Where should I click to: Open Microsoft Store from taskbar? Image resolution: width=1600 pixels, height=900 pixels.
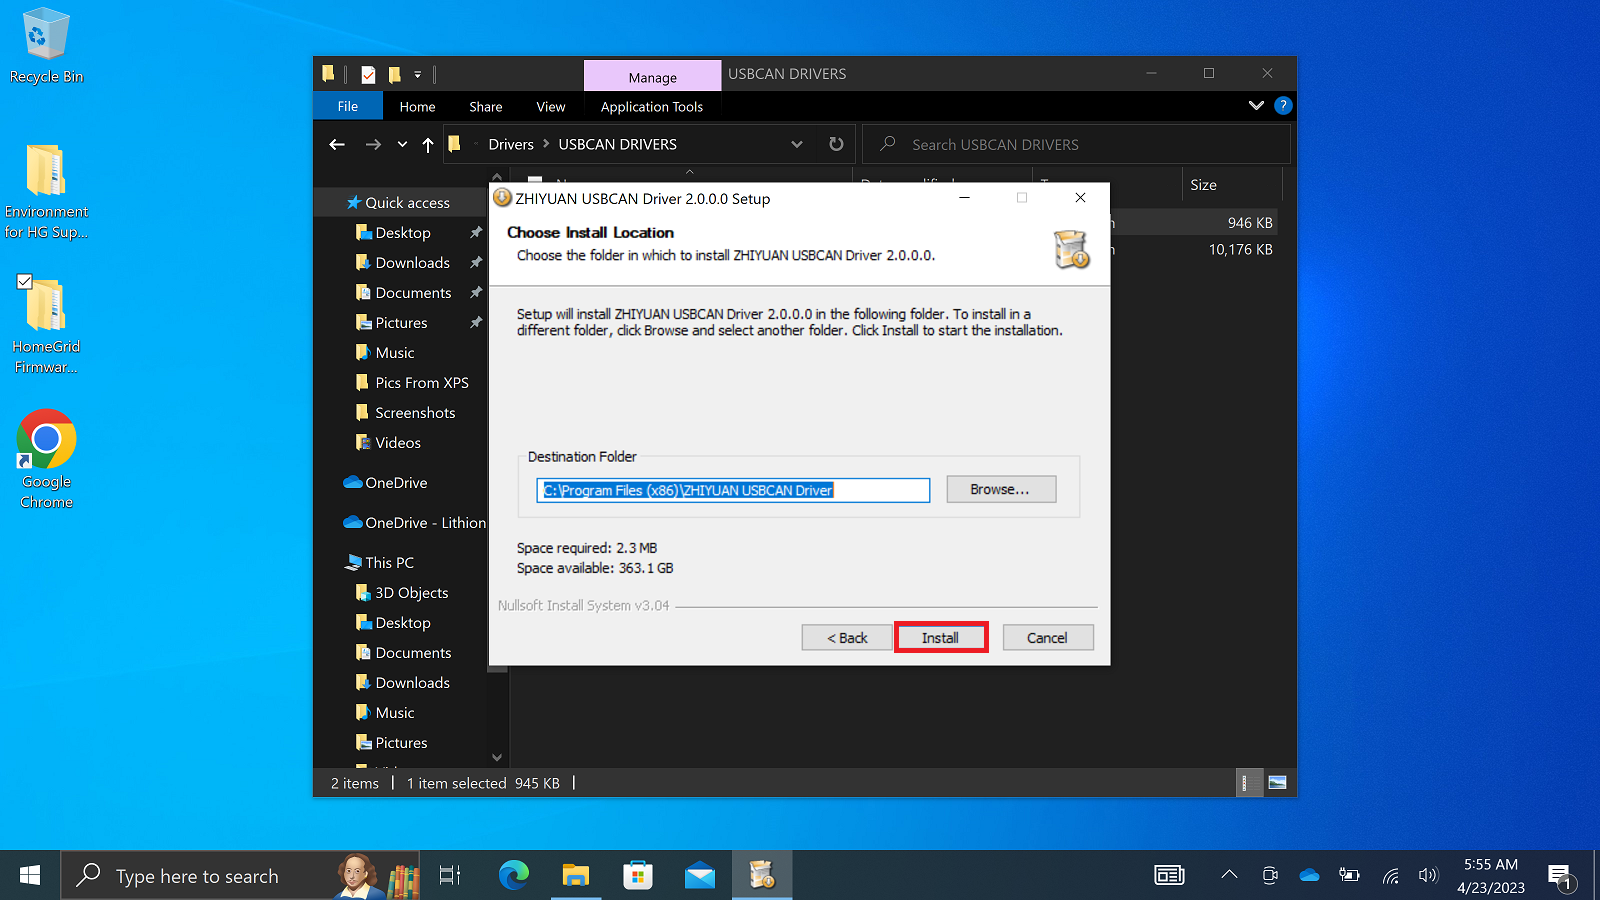[x=638, y=875]
